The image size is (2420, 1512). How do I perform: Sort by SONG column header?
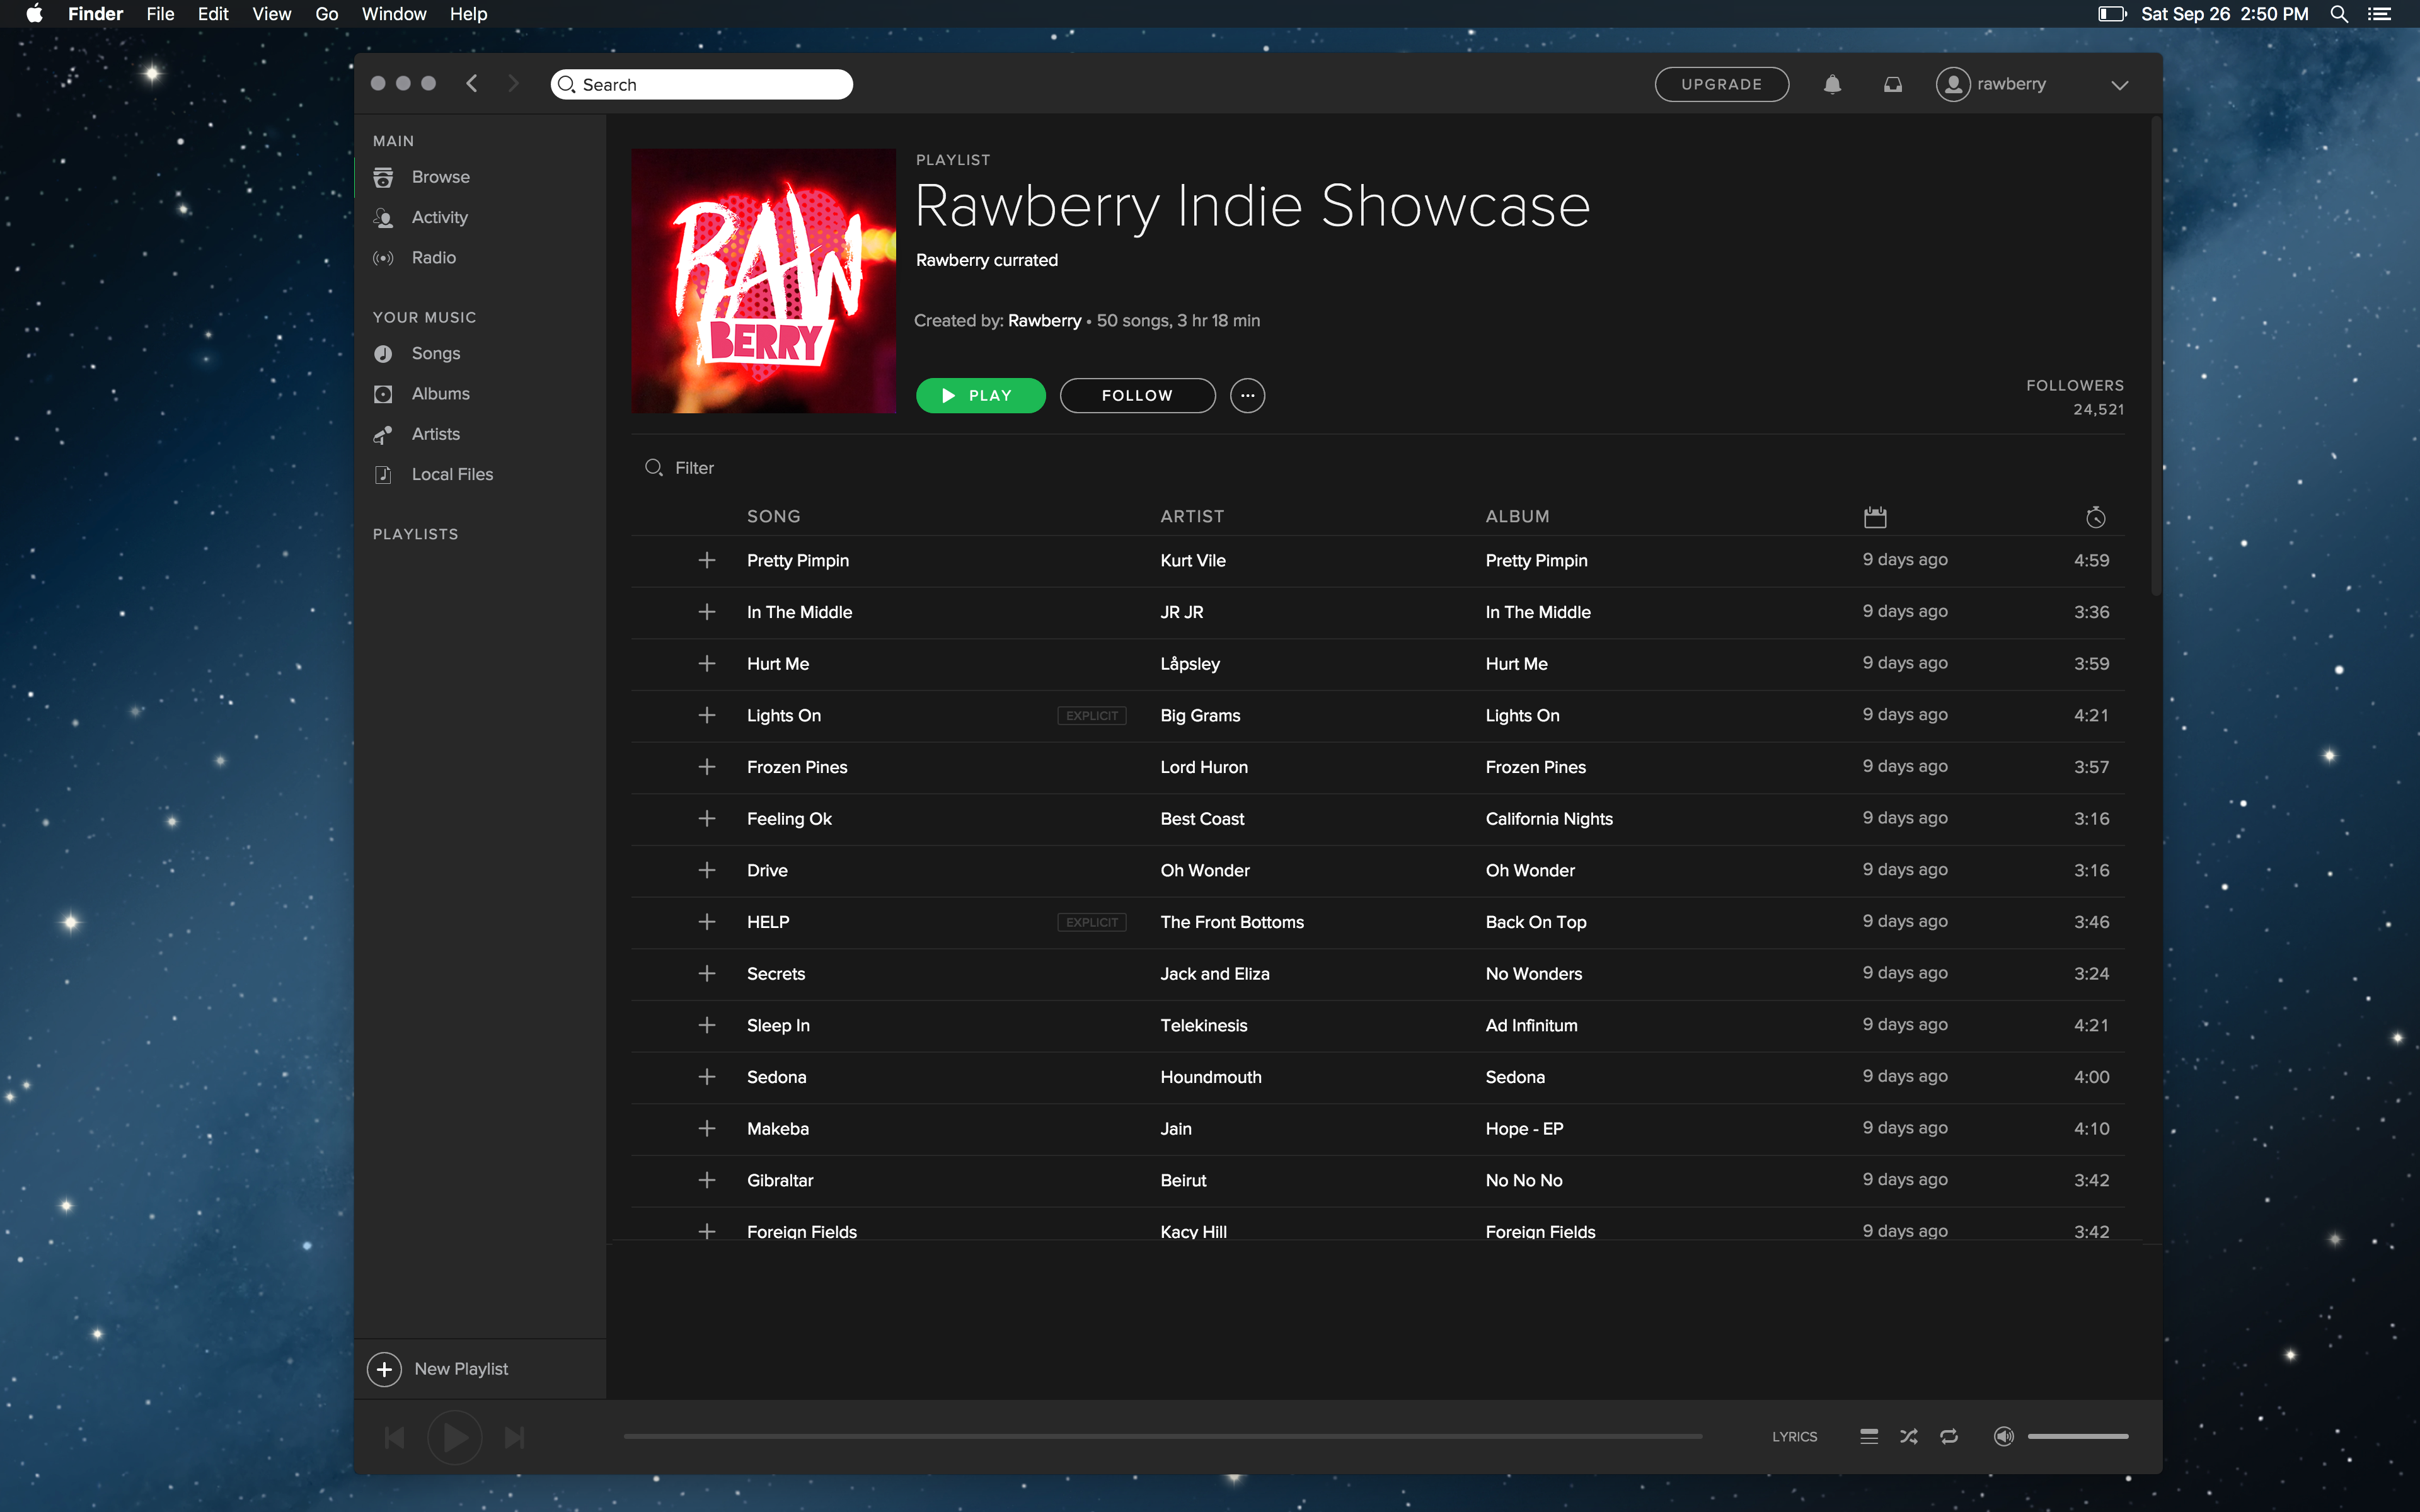[x=773, y=516]
